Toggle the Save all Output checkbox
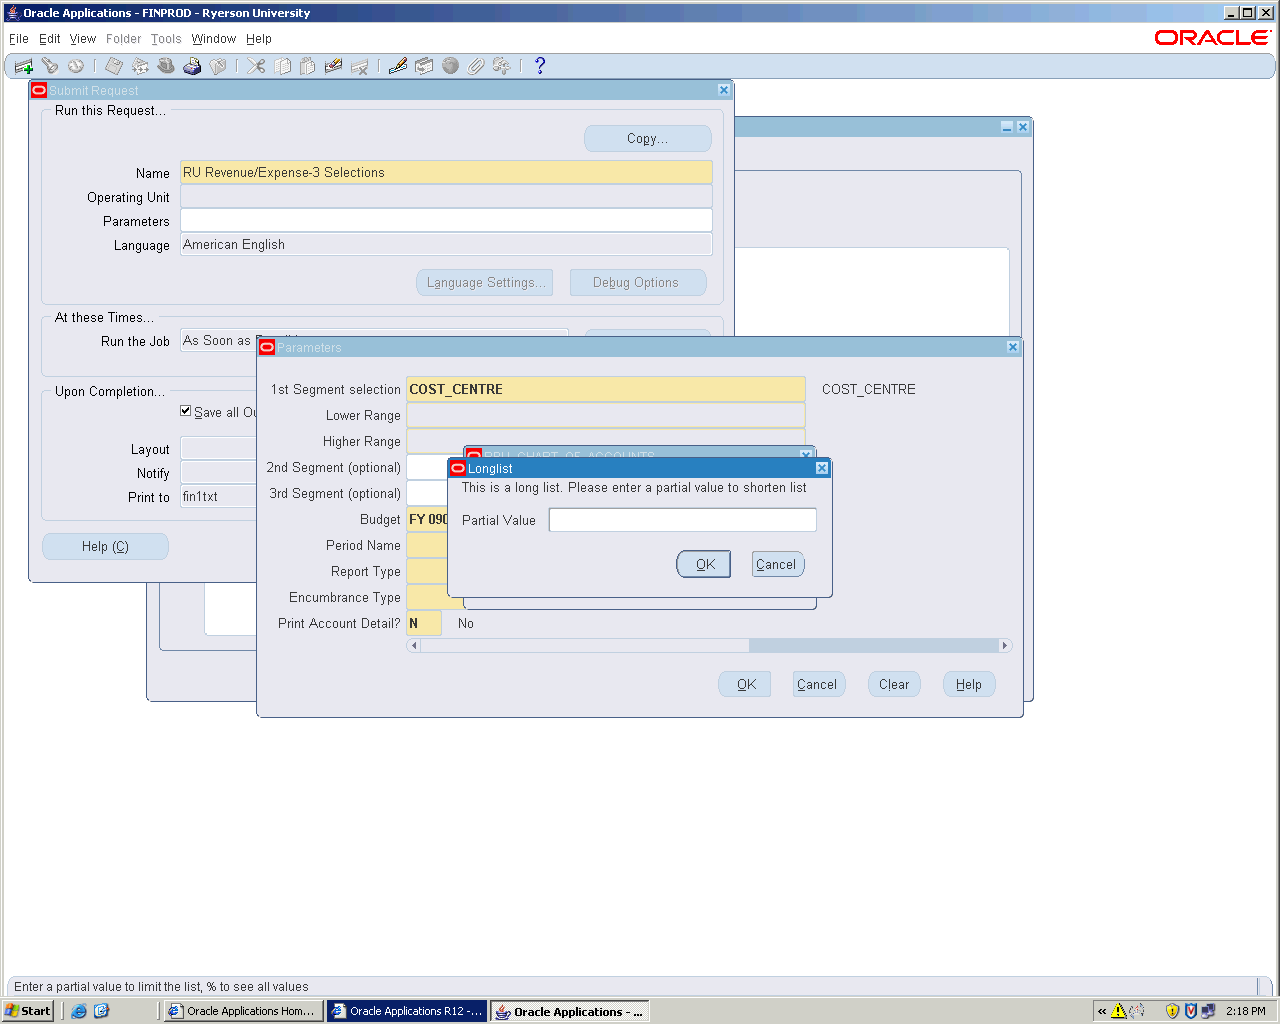 (x=186, y=411)
